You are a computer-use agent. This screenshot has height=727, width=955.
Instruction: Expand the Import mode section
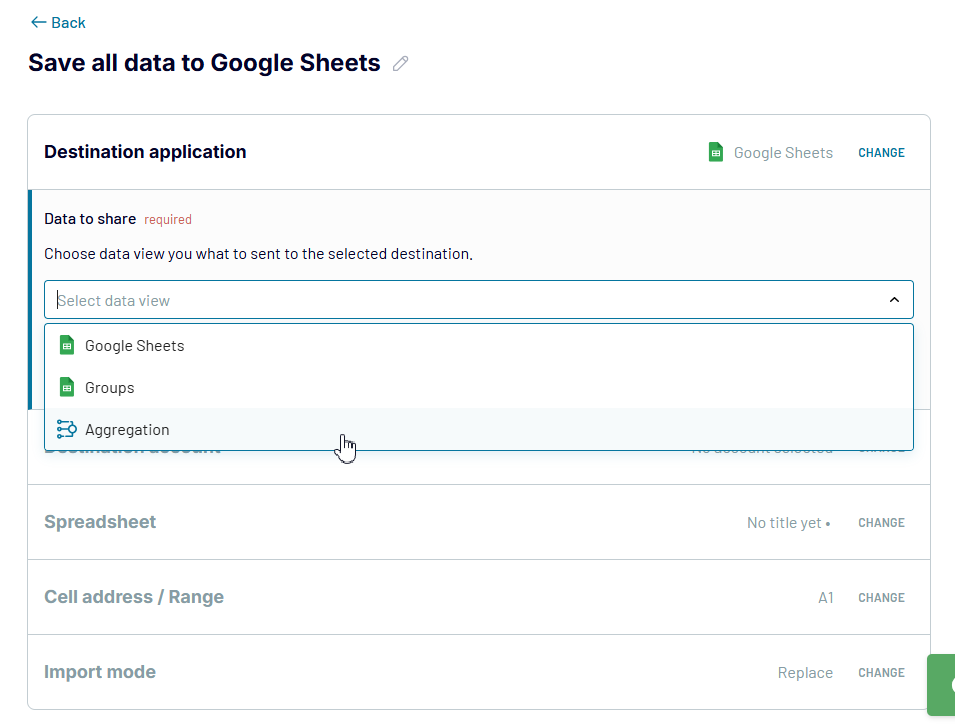100,672
